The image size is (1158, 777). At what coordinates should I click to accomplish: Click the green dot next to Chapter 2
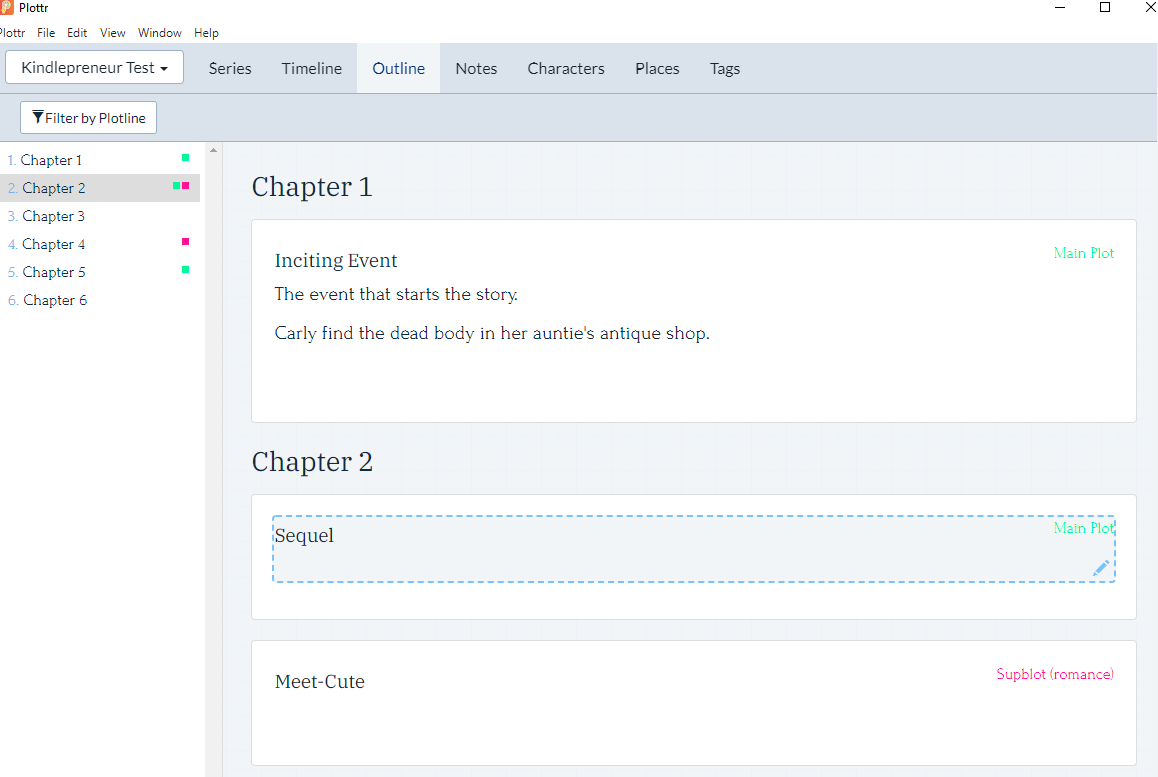click(175, 186)
